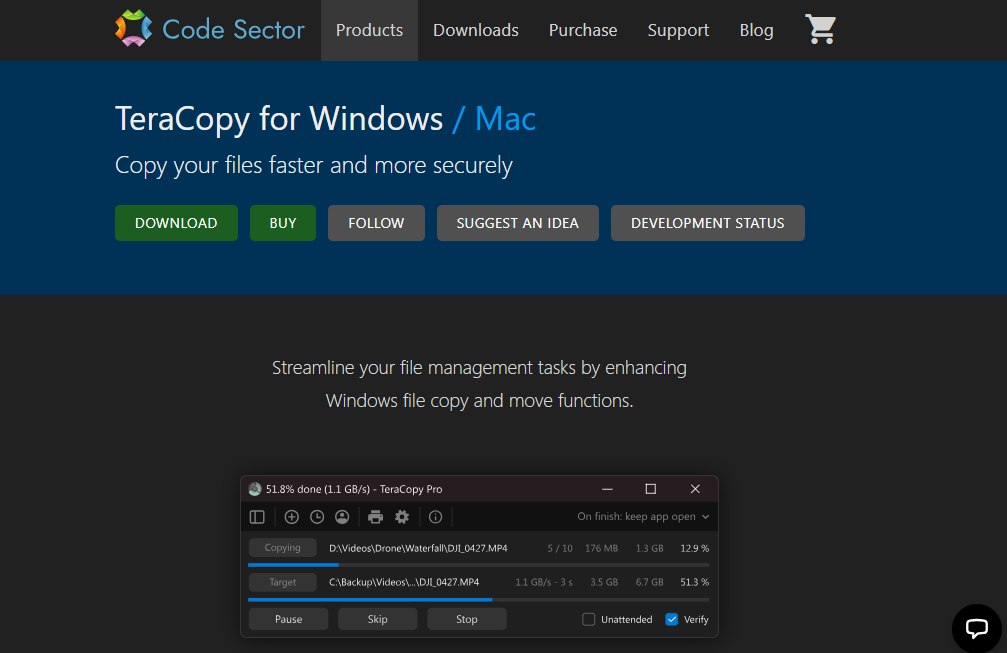Click the add files plus icon

point(292,517)
